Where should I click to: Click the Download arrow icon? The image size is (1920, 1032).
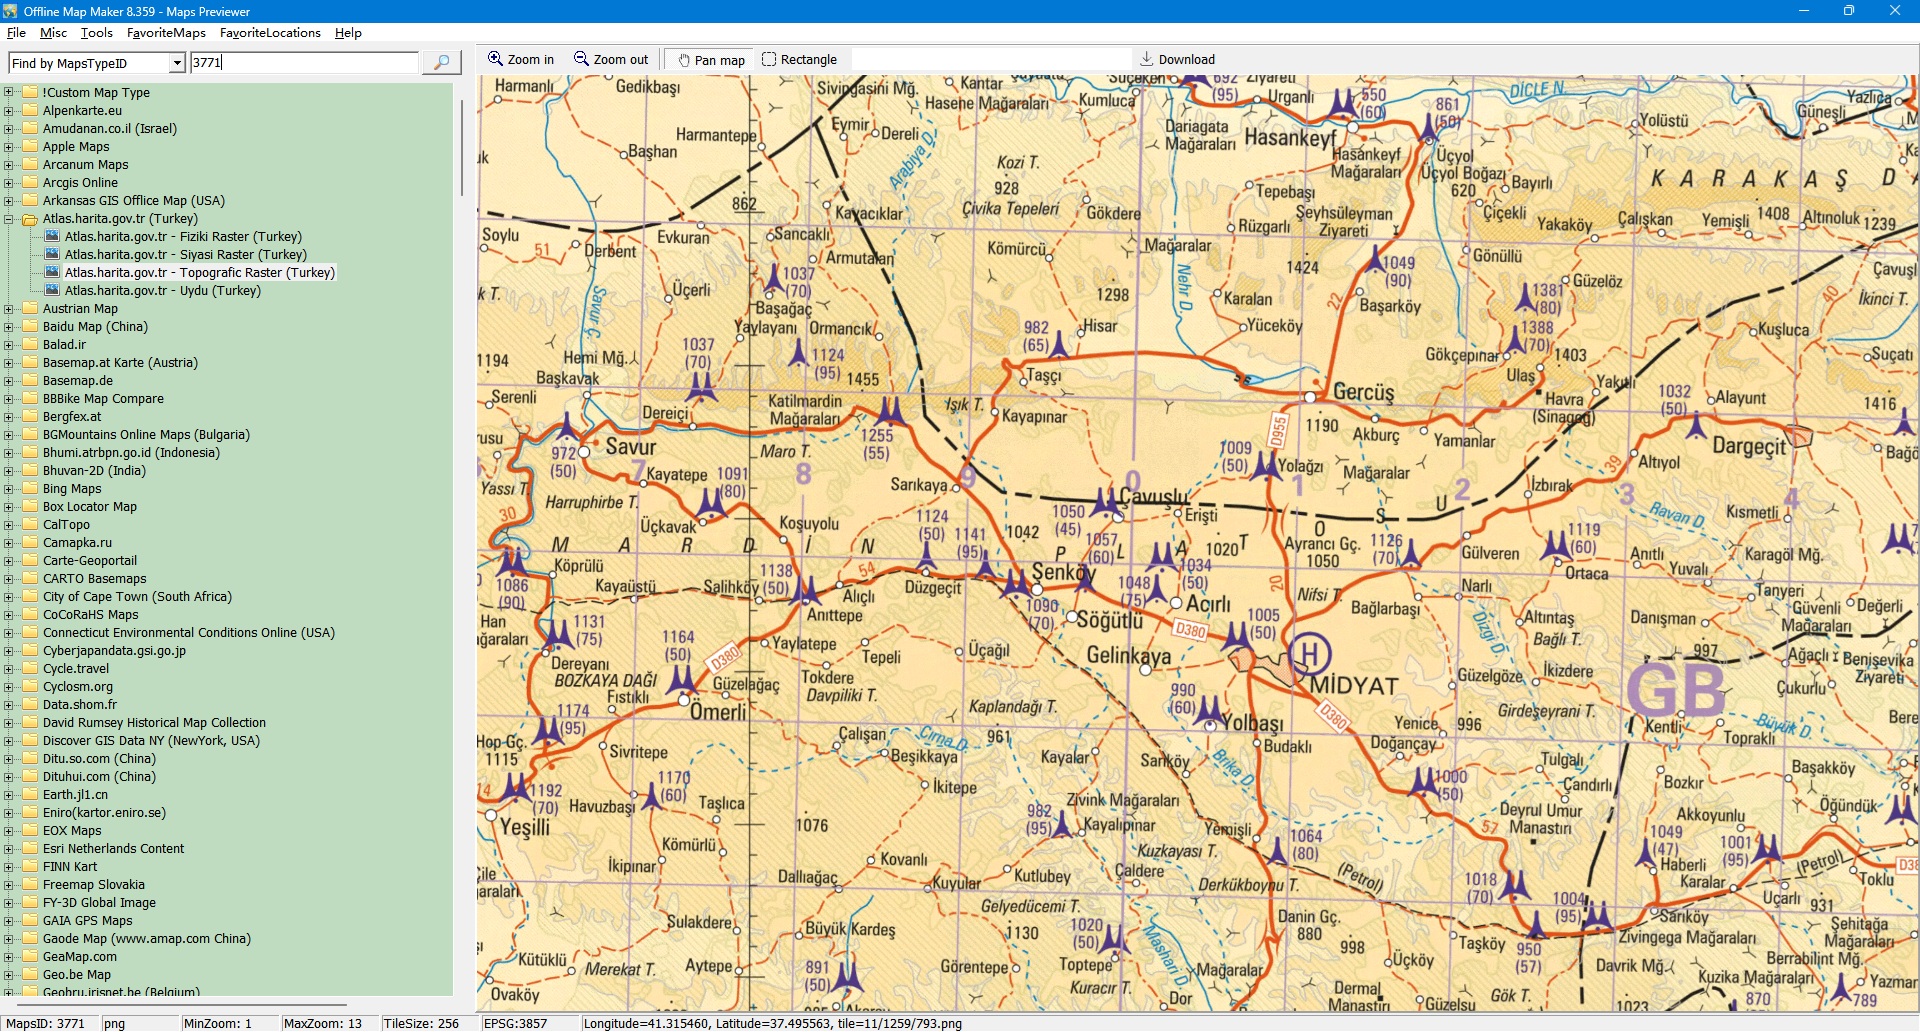1147,59
